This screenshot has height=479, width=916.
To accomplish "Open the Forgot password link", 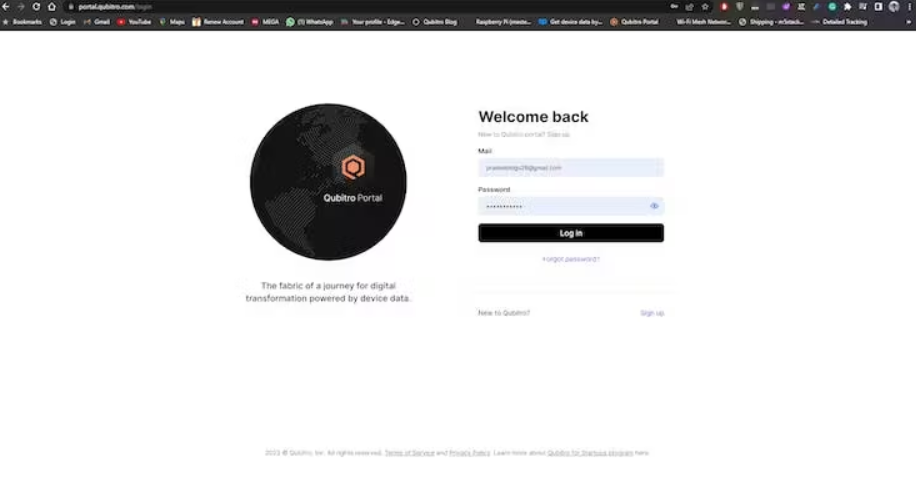I will click(x=571, y=259).
